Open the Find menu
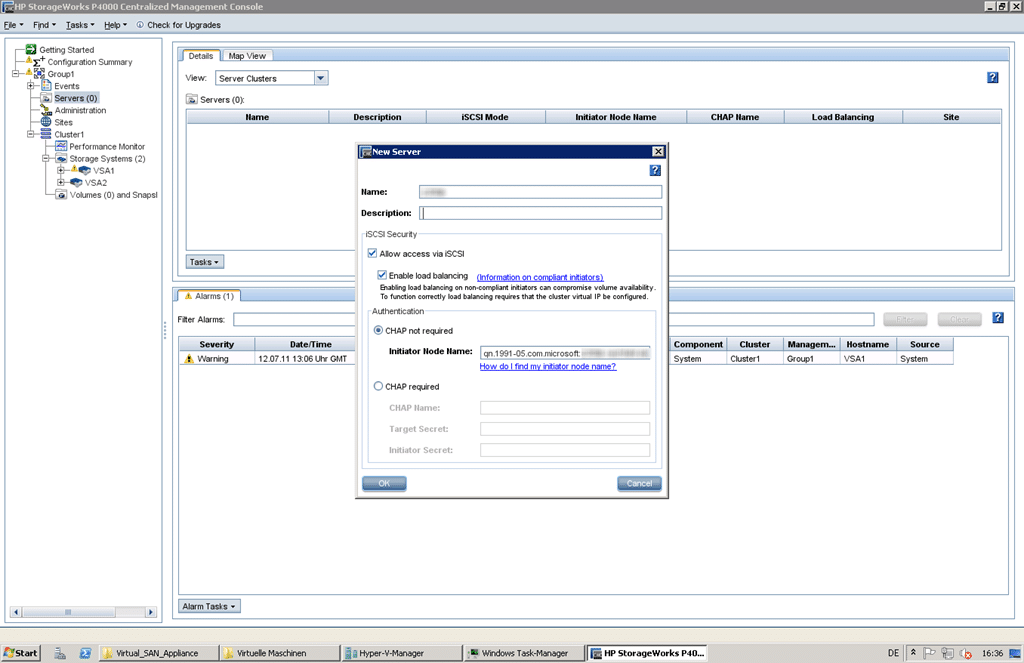Image resolution: width=1024 pixels, height=663 pixels. pos(44,25)
